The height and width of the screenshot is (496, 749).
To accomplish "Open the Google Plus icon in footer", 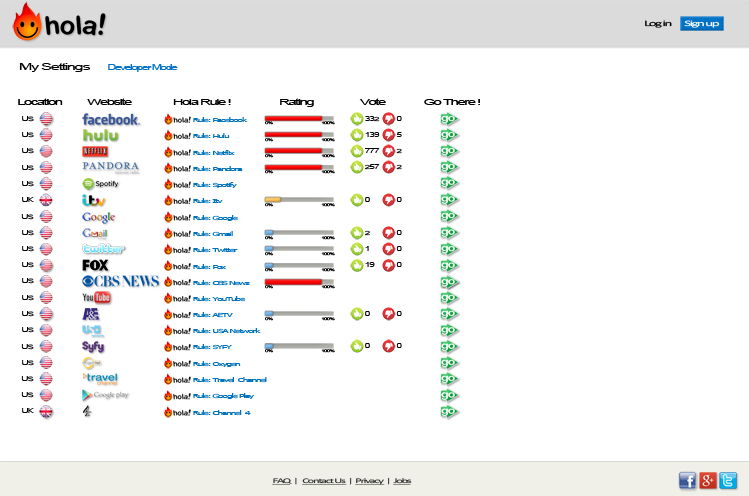I will (x=708, y=480).
